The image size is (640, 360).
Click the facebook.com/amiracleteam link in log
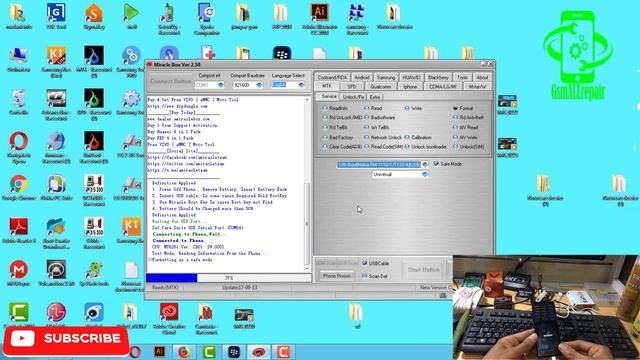pyautogui.click(x=187, y=157)
